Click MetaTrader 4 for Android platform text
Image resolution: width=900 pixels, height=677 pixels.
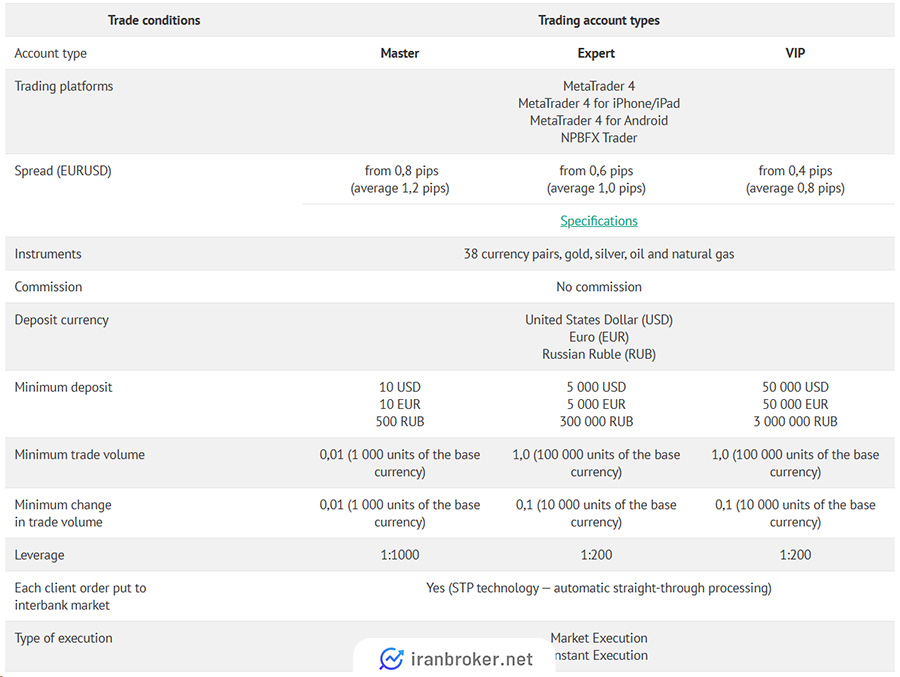599,121
